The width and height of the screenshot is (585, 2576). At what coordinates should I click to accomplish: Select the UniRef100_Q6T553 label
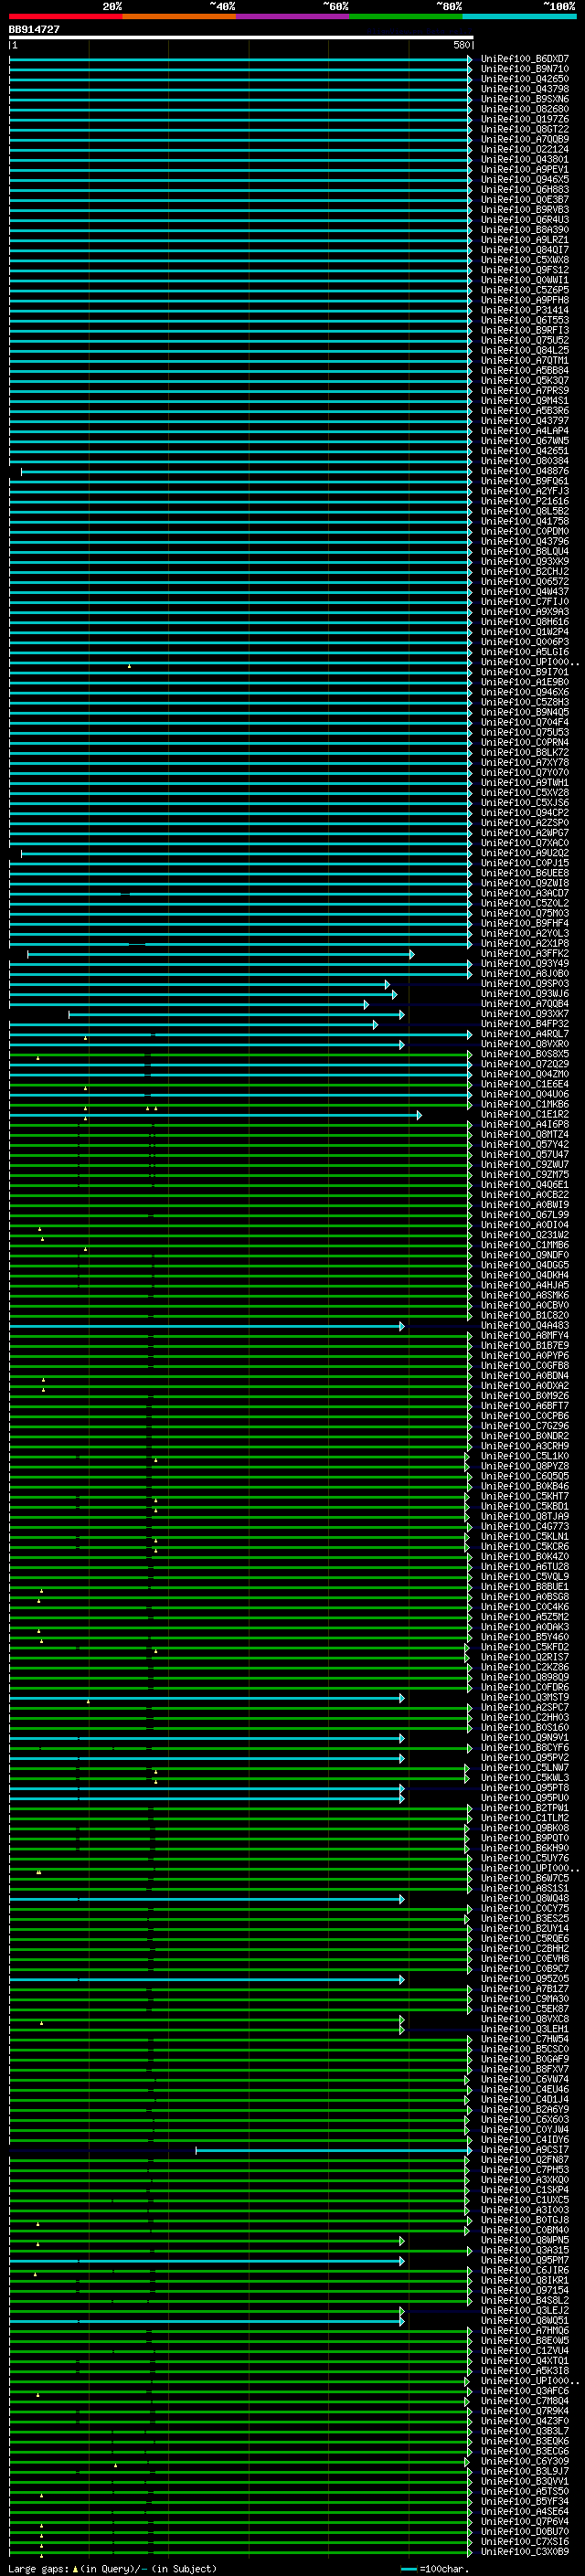click(525, 320)
